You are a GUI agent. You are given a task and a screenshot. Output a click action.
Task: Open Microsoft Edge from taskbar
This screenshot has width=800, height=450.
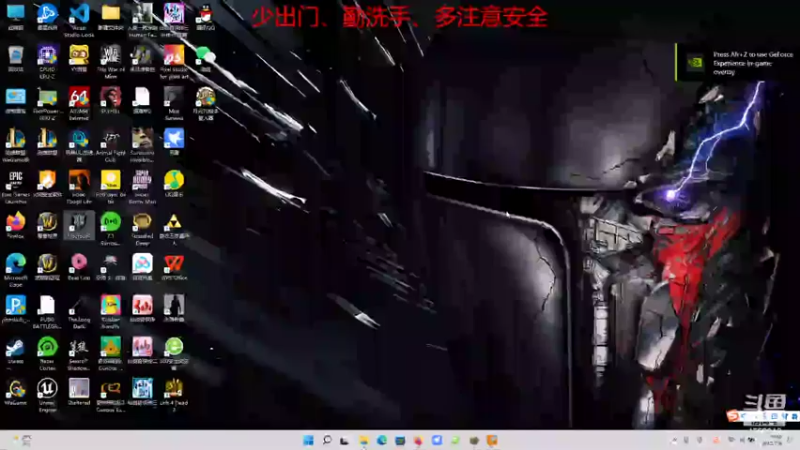tap(382, 440)
